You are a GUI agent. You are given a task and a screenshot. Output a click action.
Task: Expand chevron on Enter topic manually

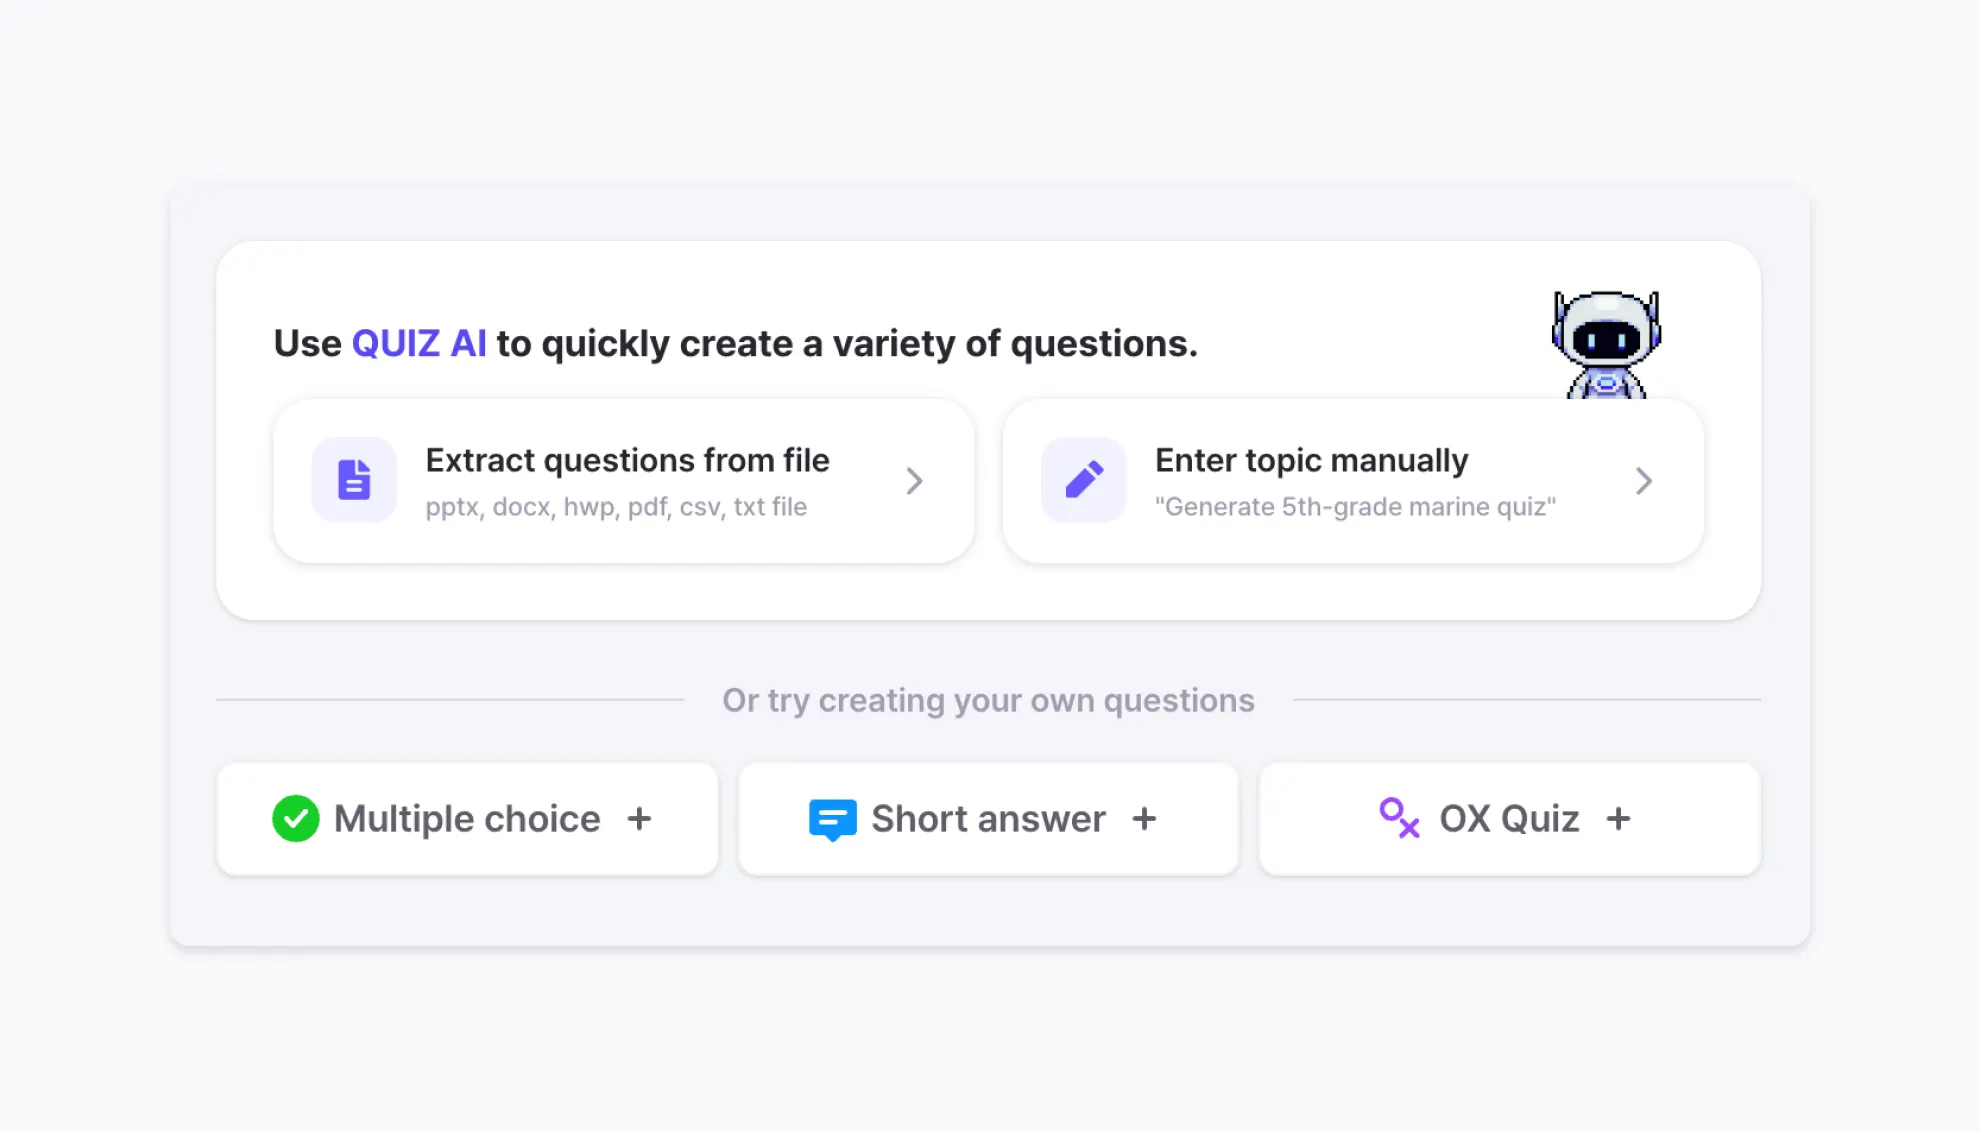click(1643, 481)
